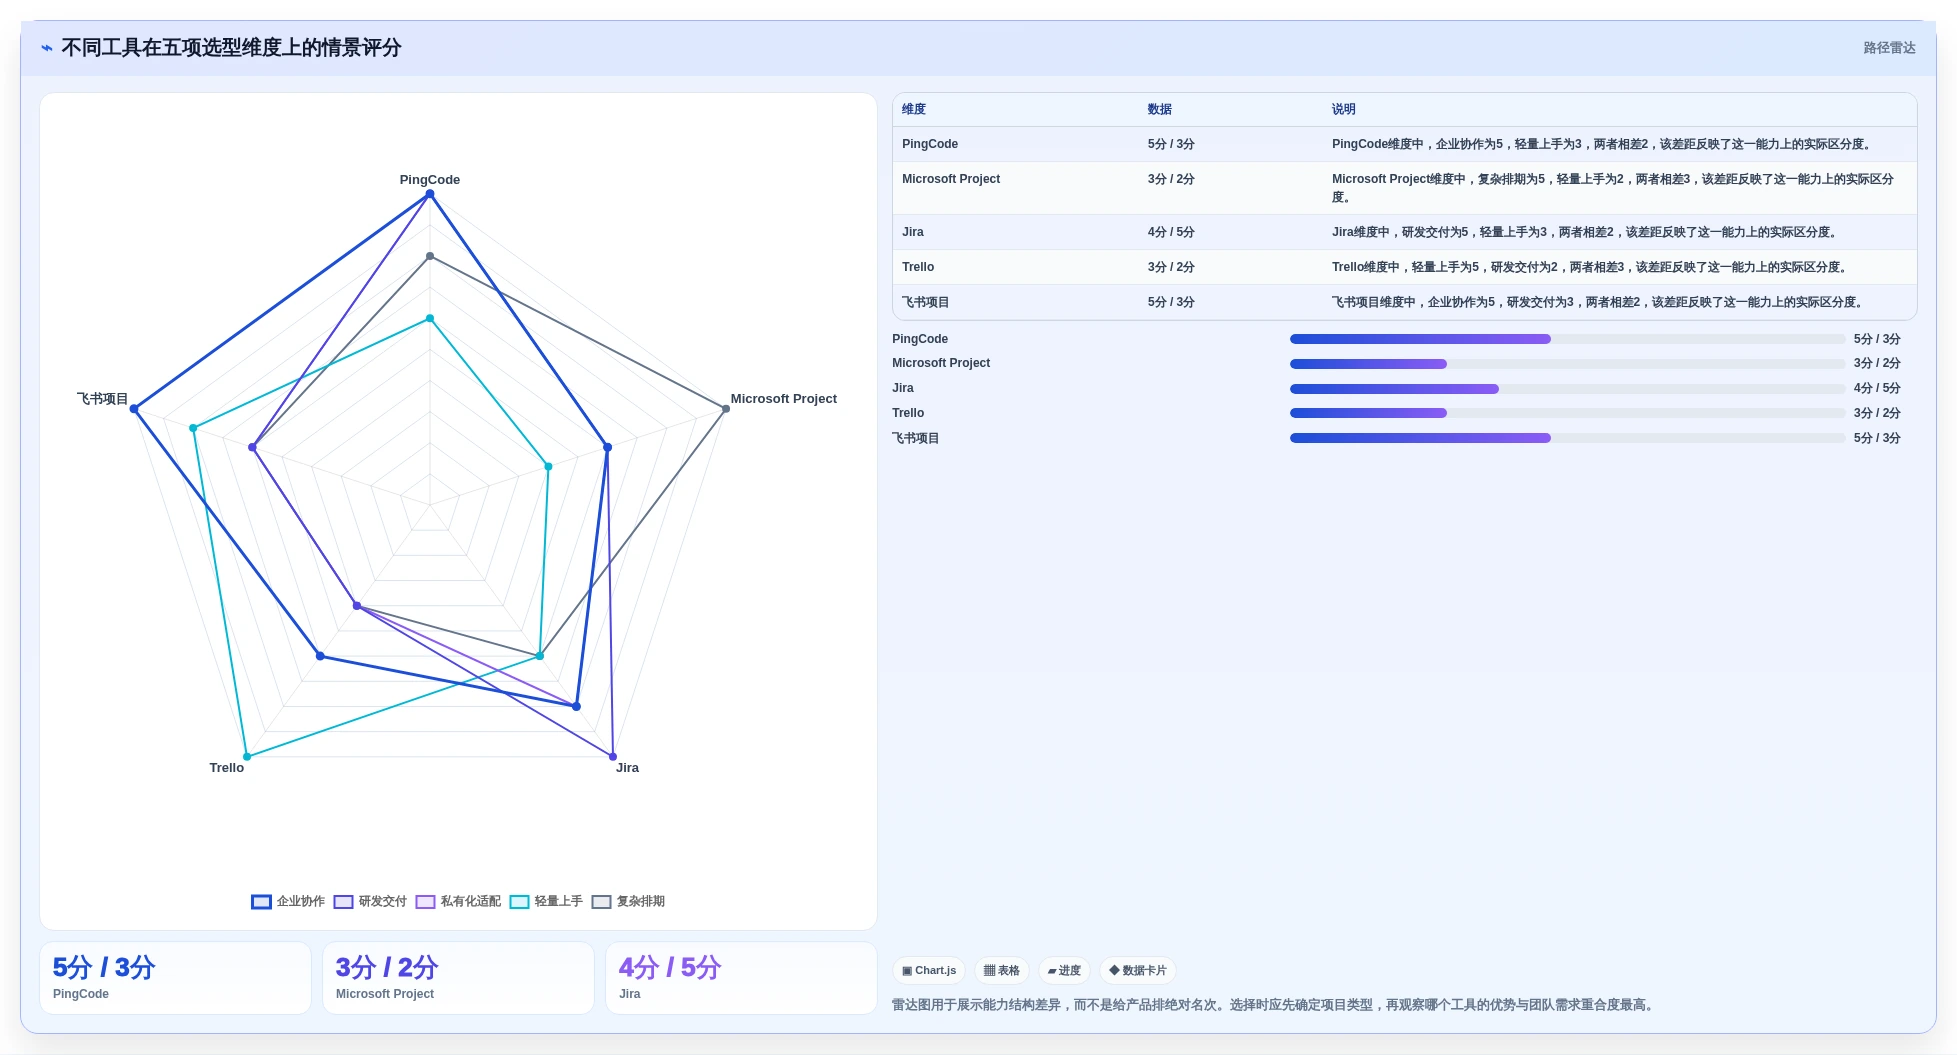Image resolution: width=1957 pixels, height=1055 pixels.
Task: Click the 进度 tag chip
Action: 1064,970
